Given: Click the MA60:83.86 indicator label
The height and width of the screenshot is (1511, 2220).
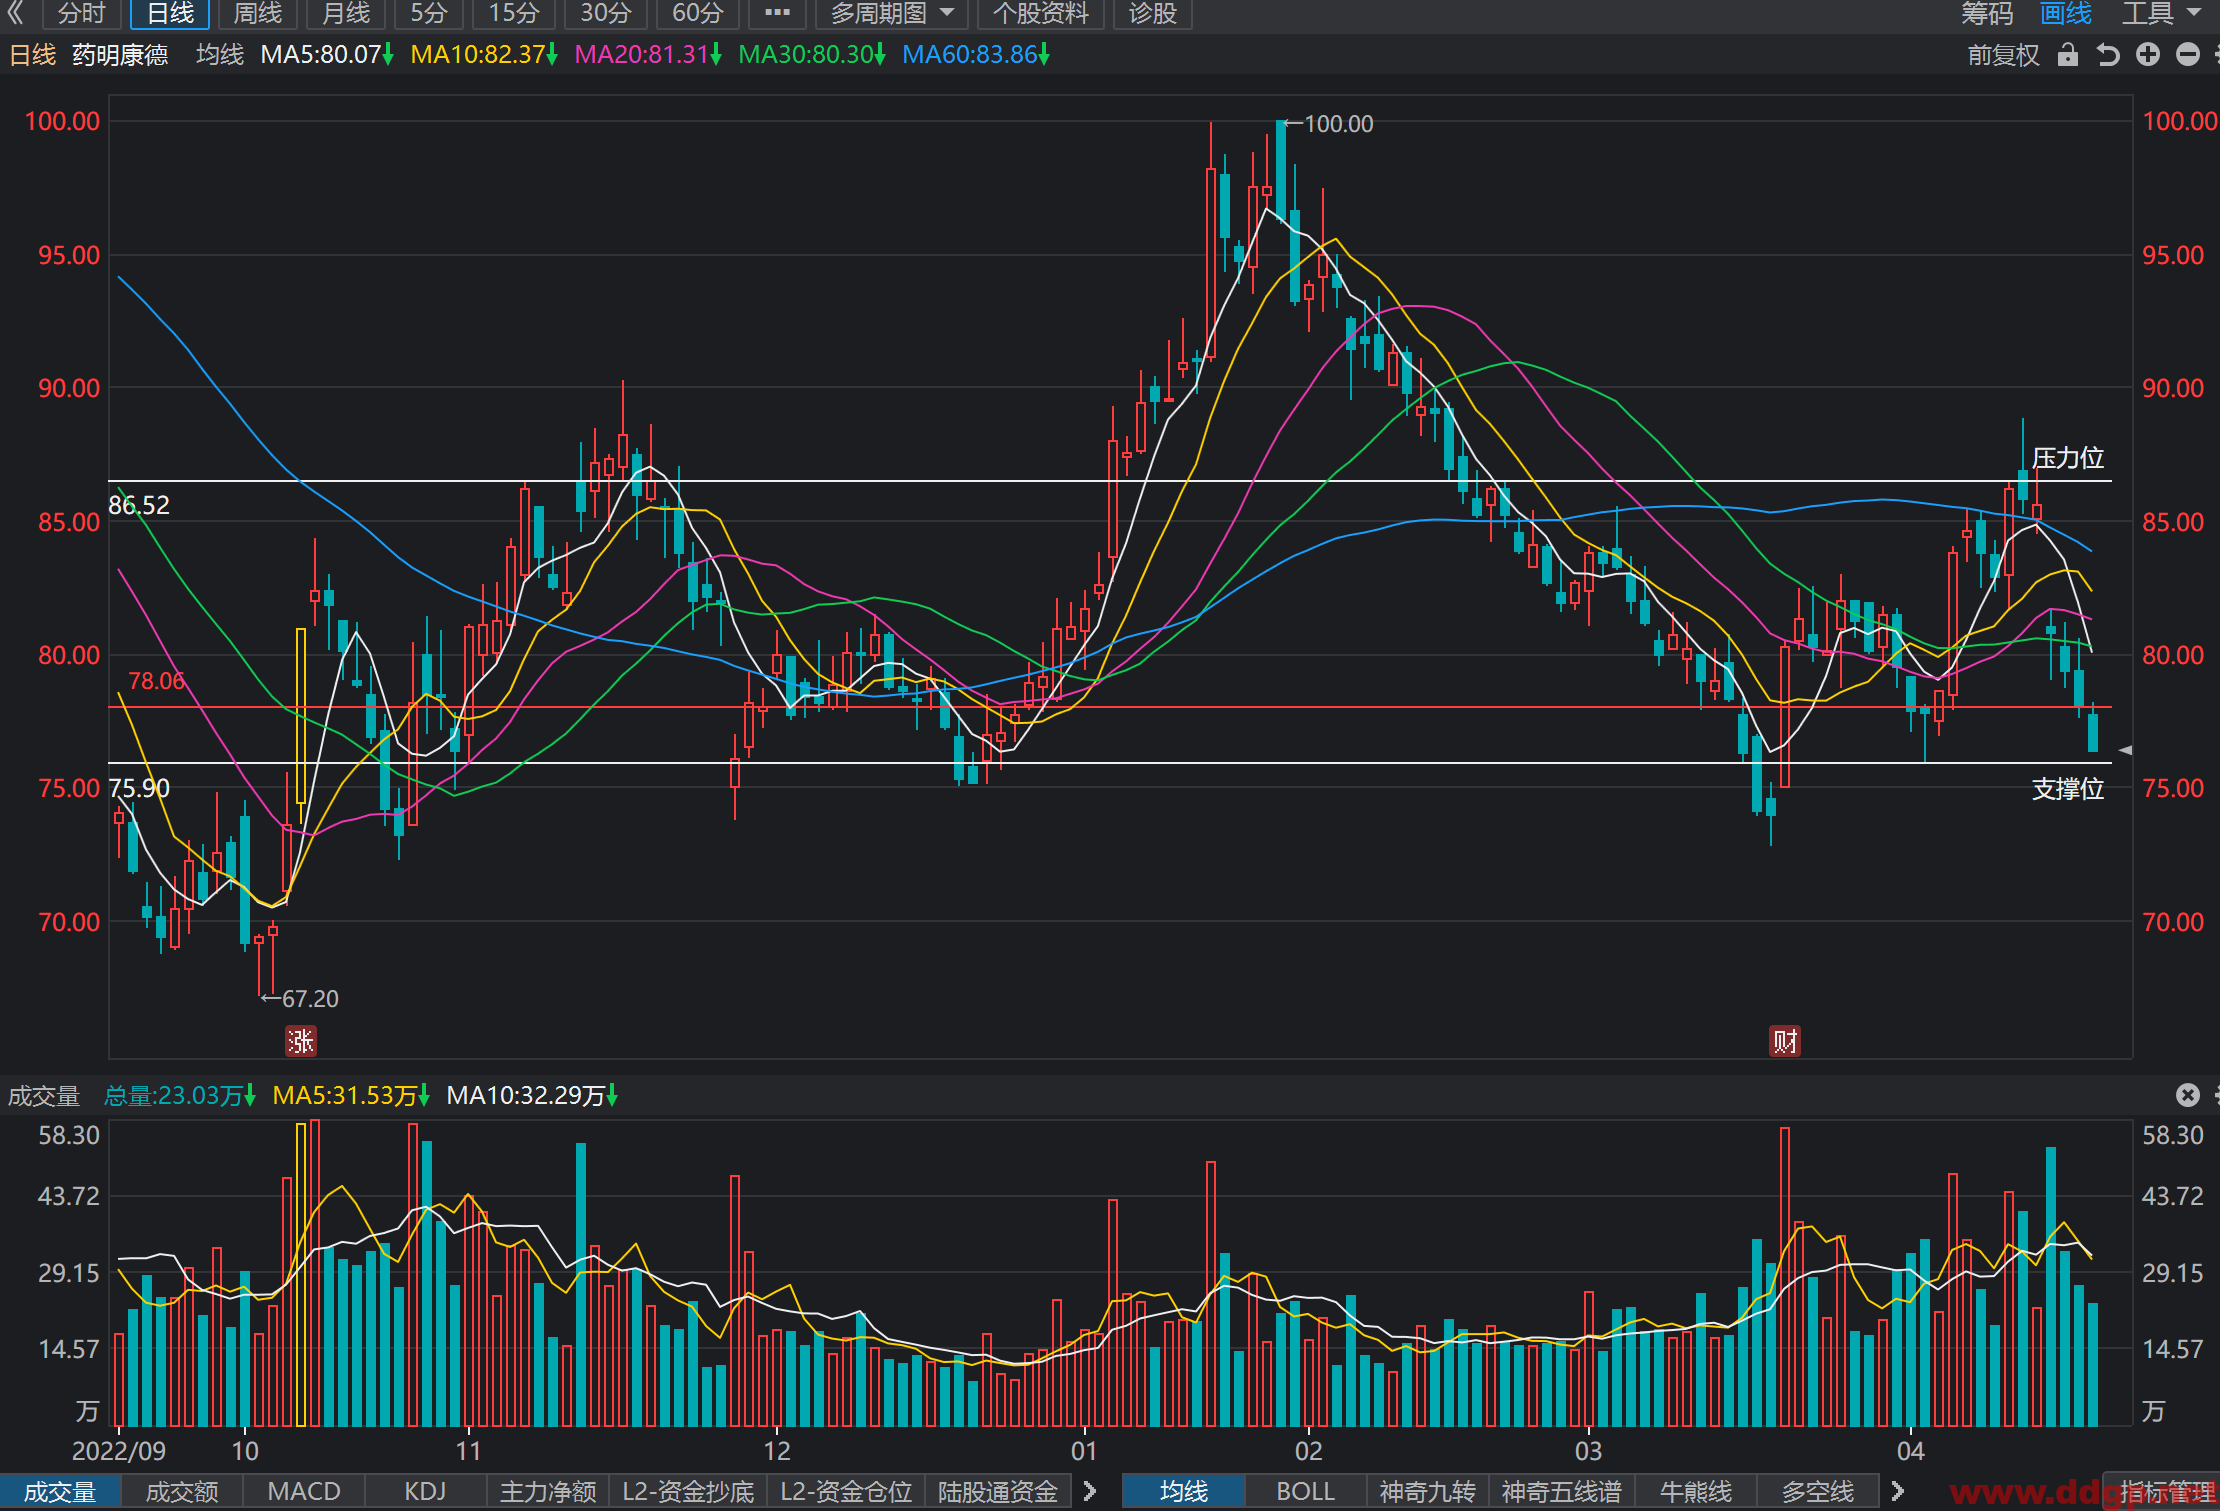Looking at the screenshot, I should pos(976,55).
